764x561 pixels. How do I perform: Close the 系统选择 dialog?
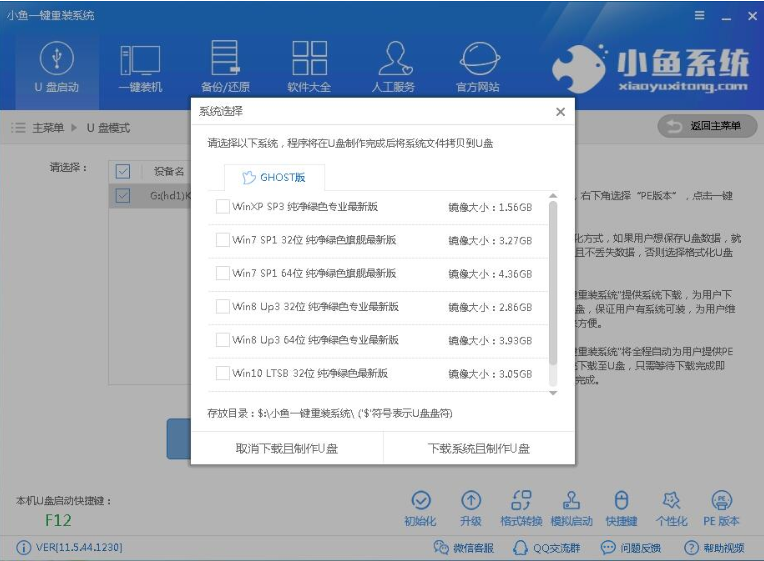click(560, 112)
